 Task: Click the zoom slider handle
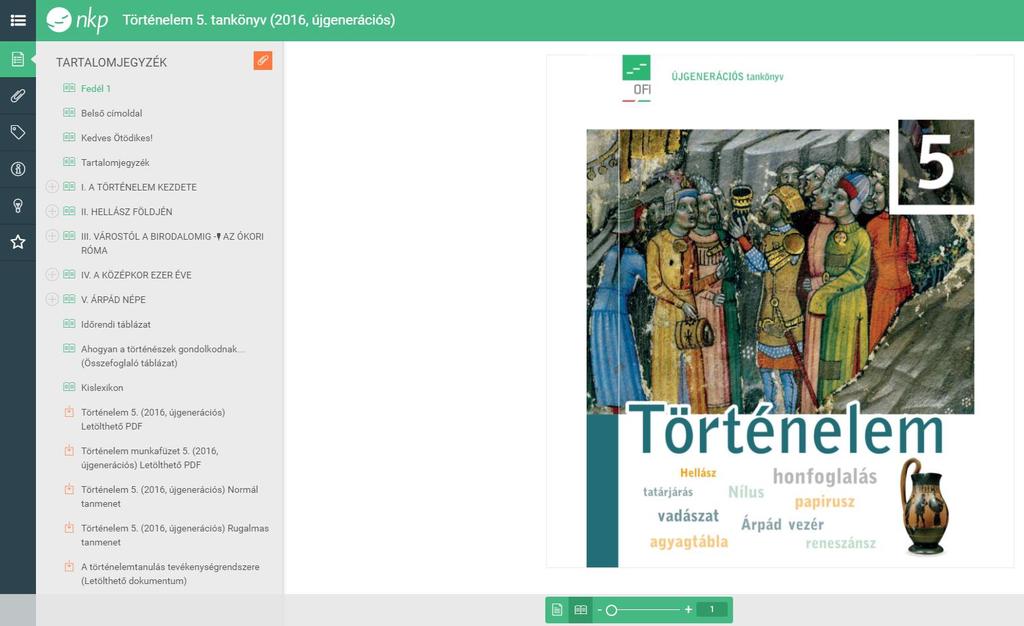click(611, 610)
